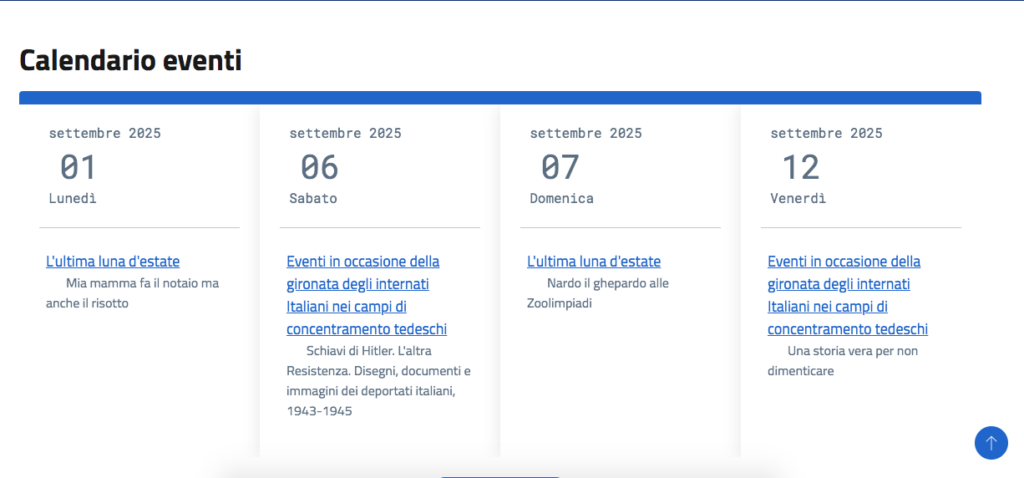Click the scroll-to-top arrow button
This screenshot has height=478, width=1024.
click(x=991, y=442)
